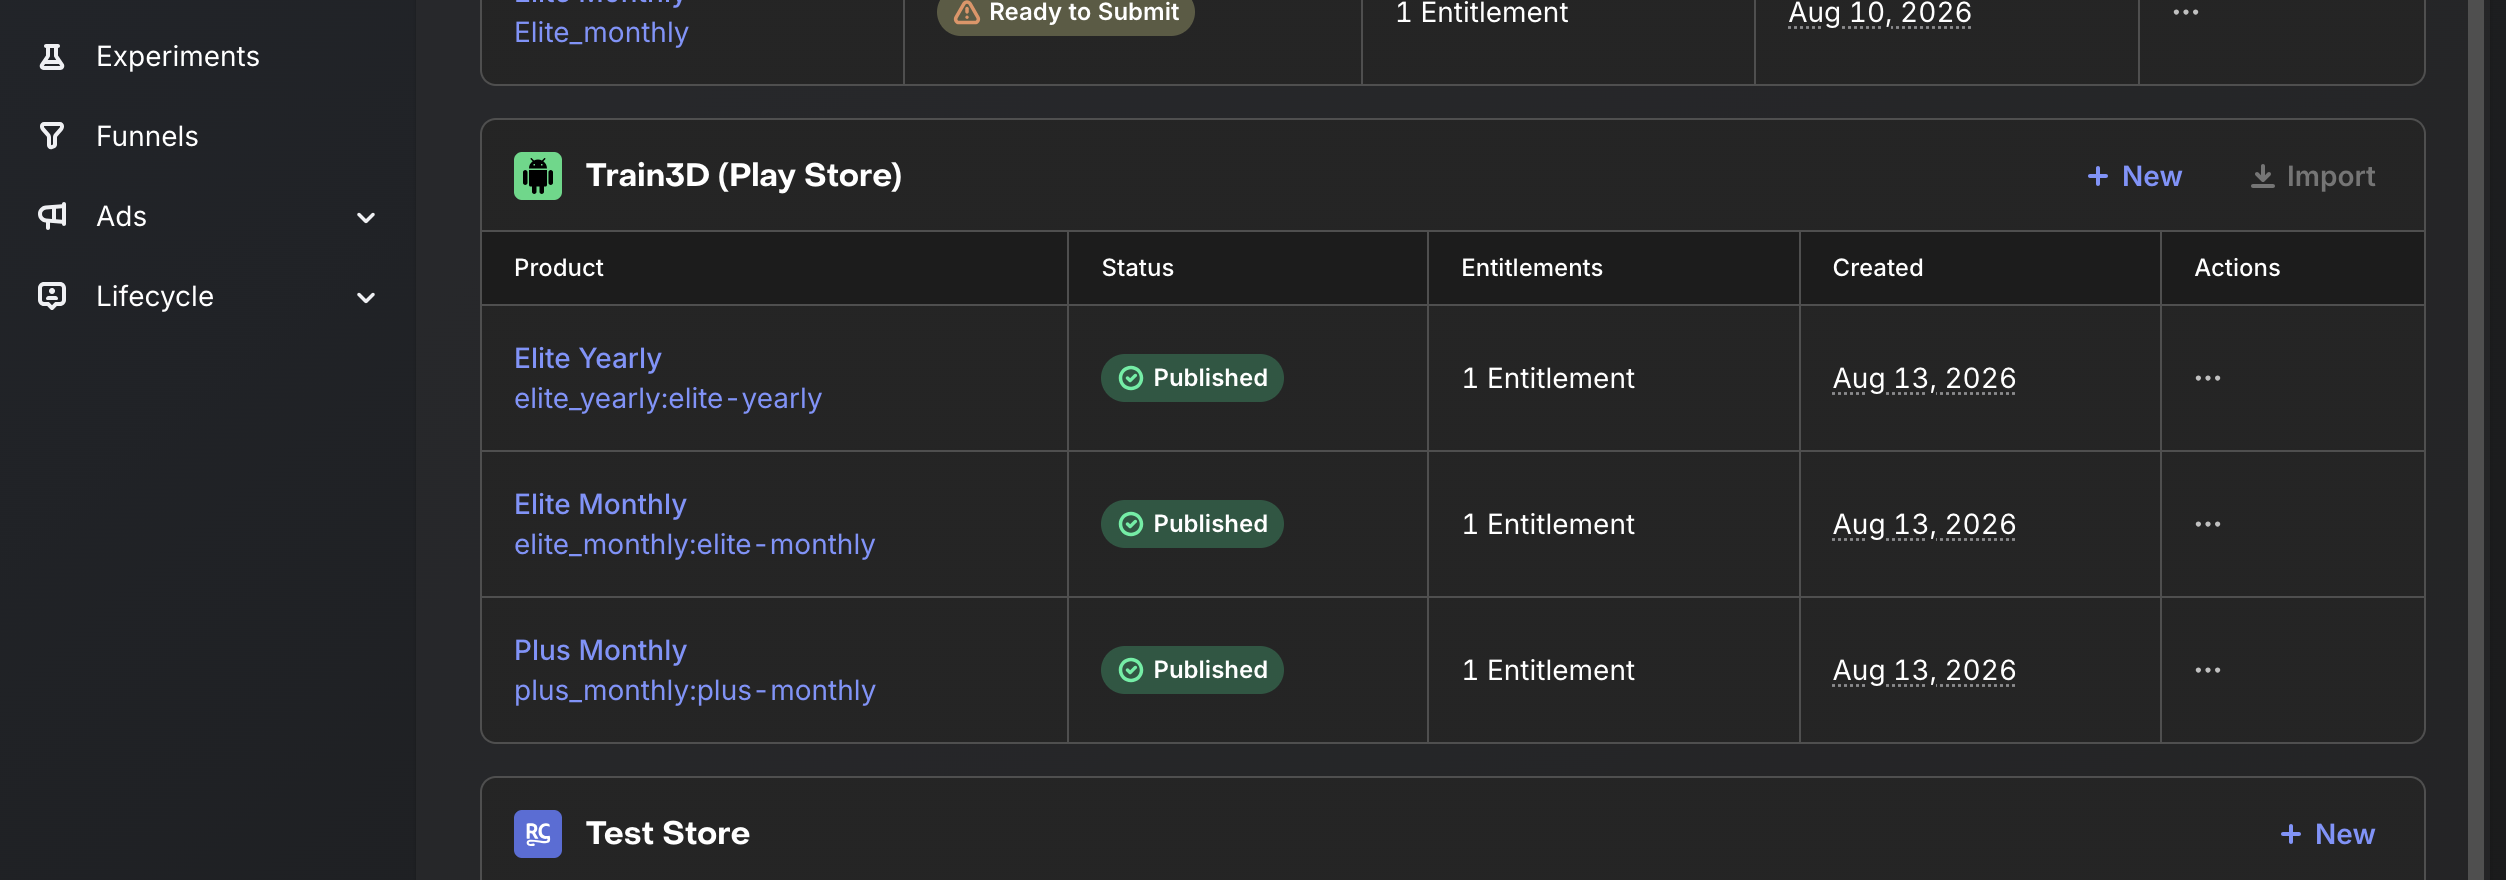
Task: Click the Ads megaphone icon
Action: click(52, 216)
